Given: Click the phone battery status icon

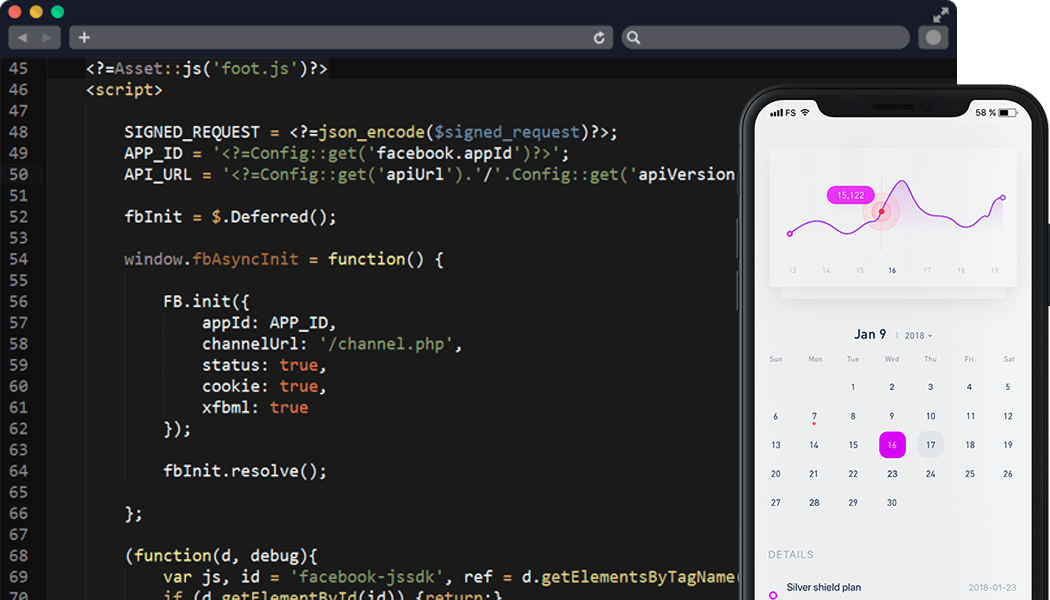Looking at the screenshot, I should (x=1008, y=112).
